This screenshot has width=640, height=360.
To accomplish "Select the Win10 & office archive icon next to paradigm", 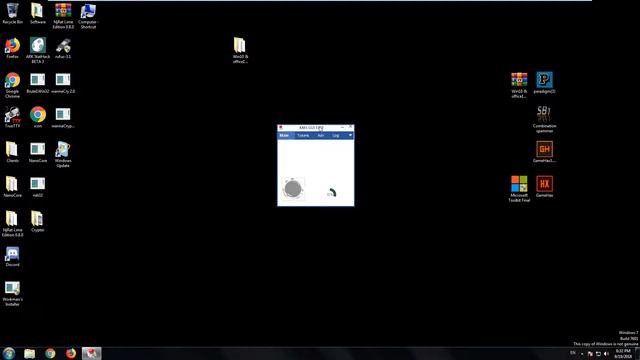I will click(519, 85).
